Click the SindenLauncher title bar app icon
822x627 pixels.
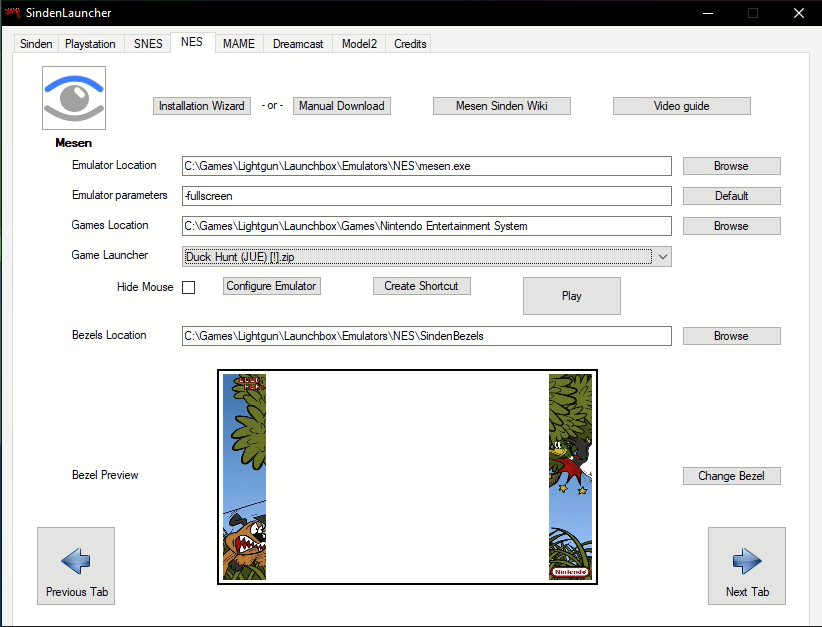tap(13, 13)
